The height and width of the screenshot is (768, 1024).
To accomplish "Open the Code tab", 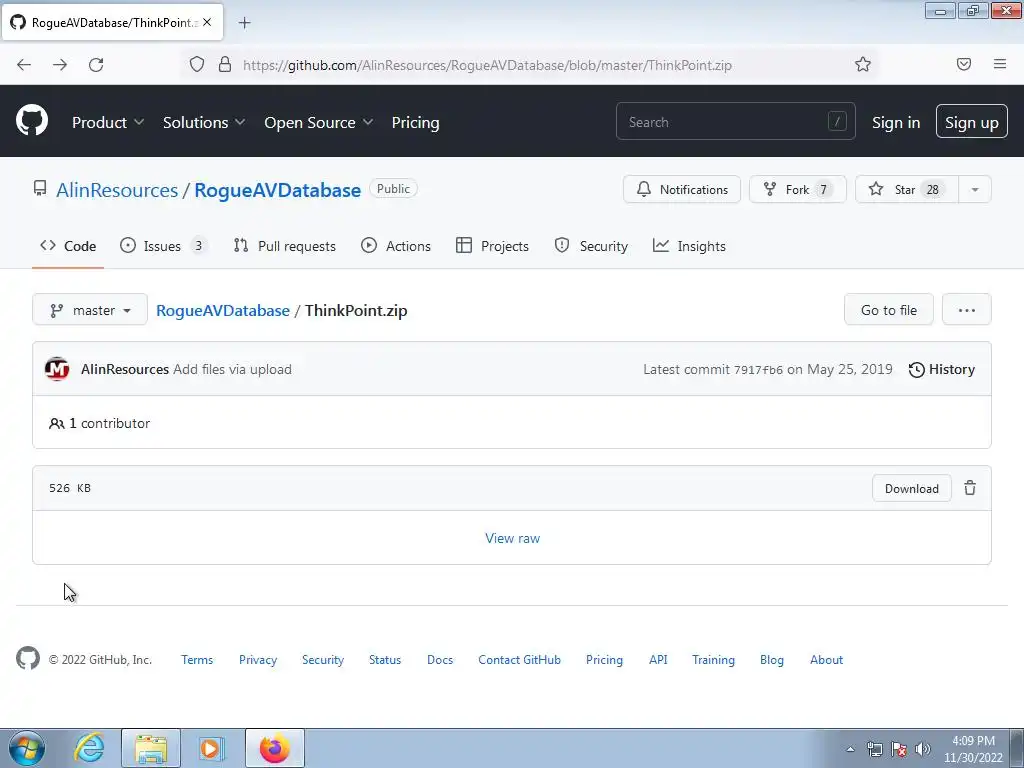I will coord(68,246).
